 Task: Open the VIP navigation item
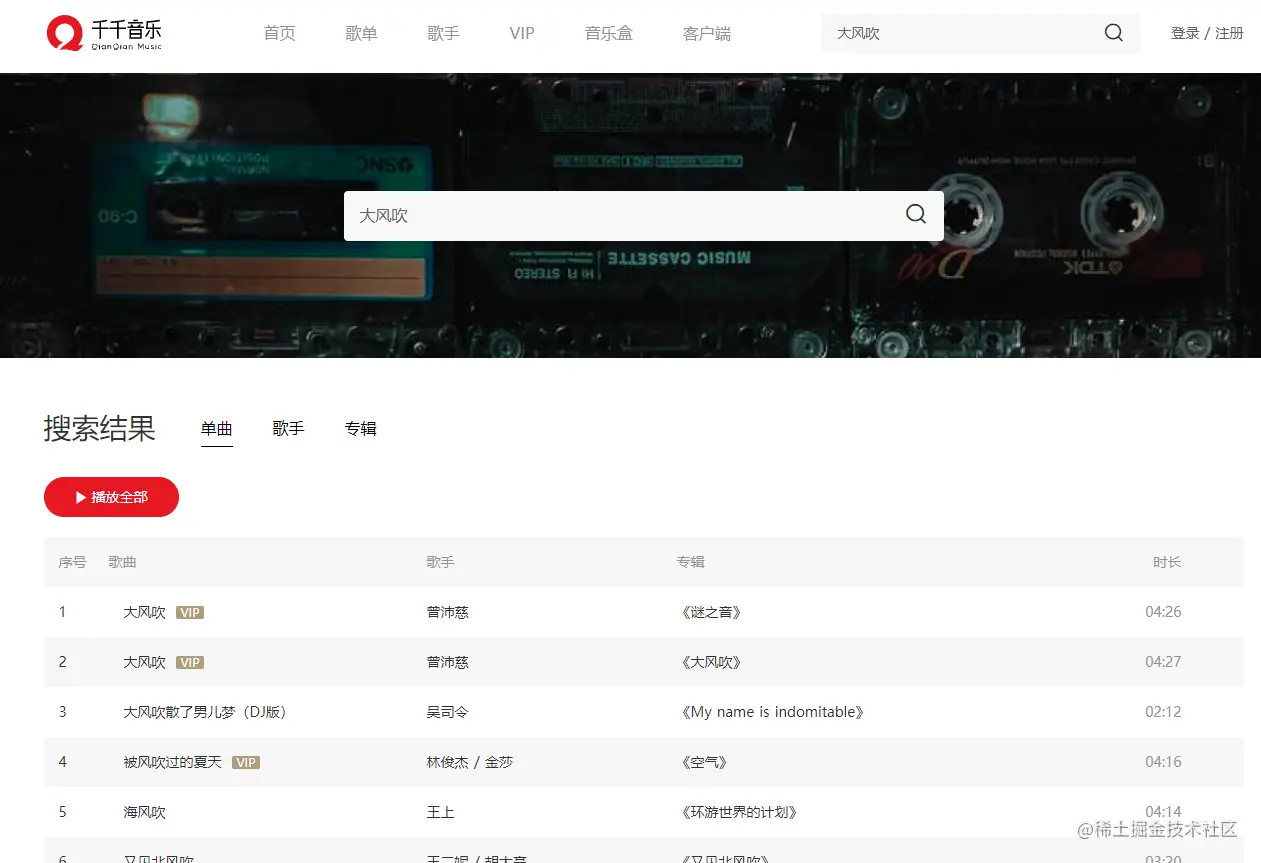[x=522, y=33]
